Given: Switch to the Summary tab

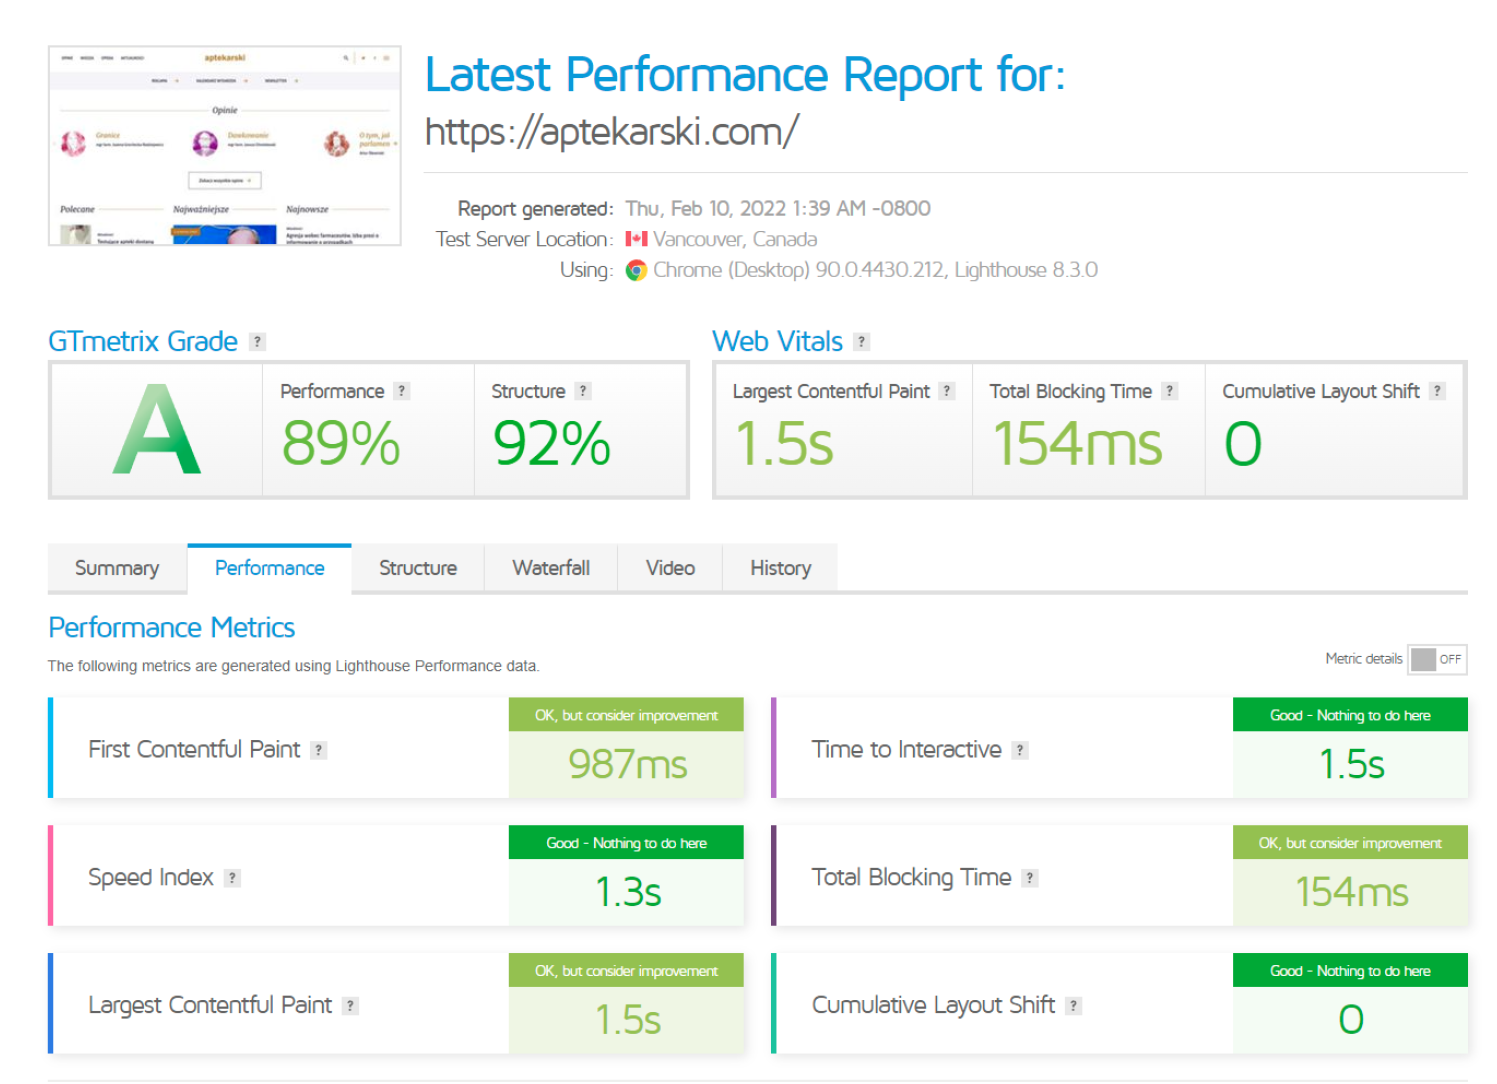Looking at the screenshot, I should 117,568.
